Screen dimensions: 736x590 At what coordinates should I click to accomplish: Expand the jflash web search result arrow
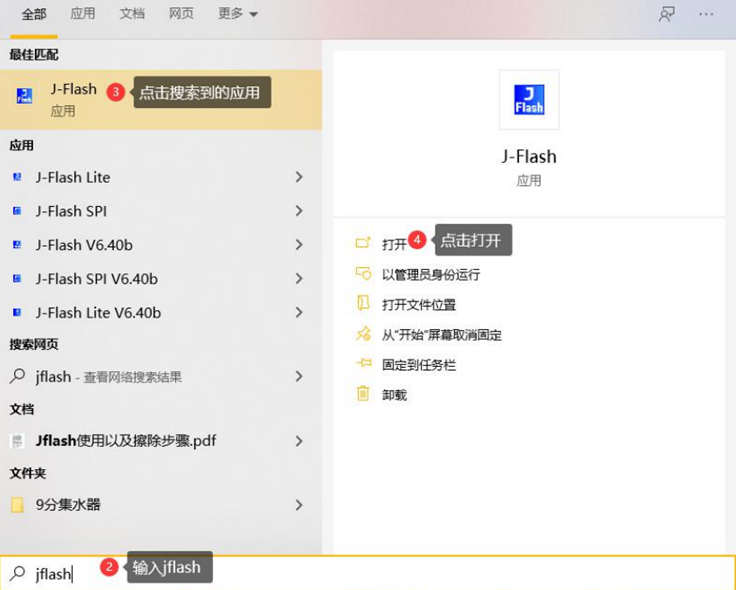click(299, 376)
